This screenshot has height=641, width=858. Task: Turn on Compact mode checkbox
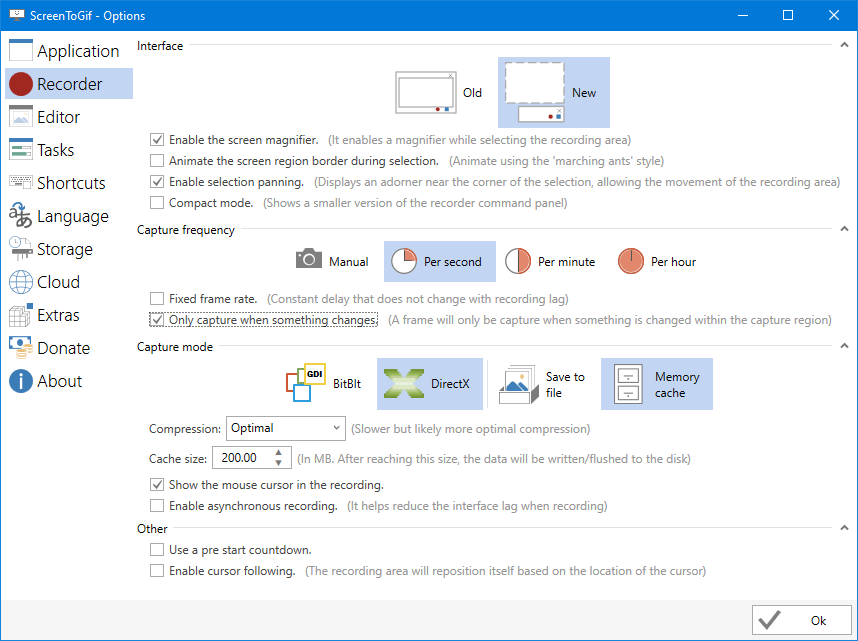coord(157,203)
